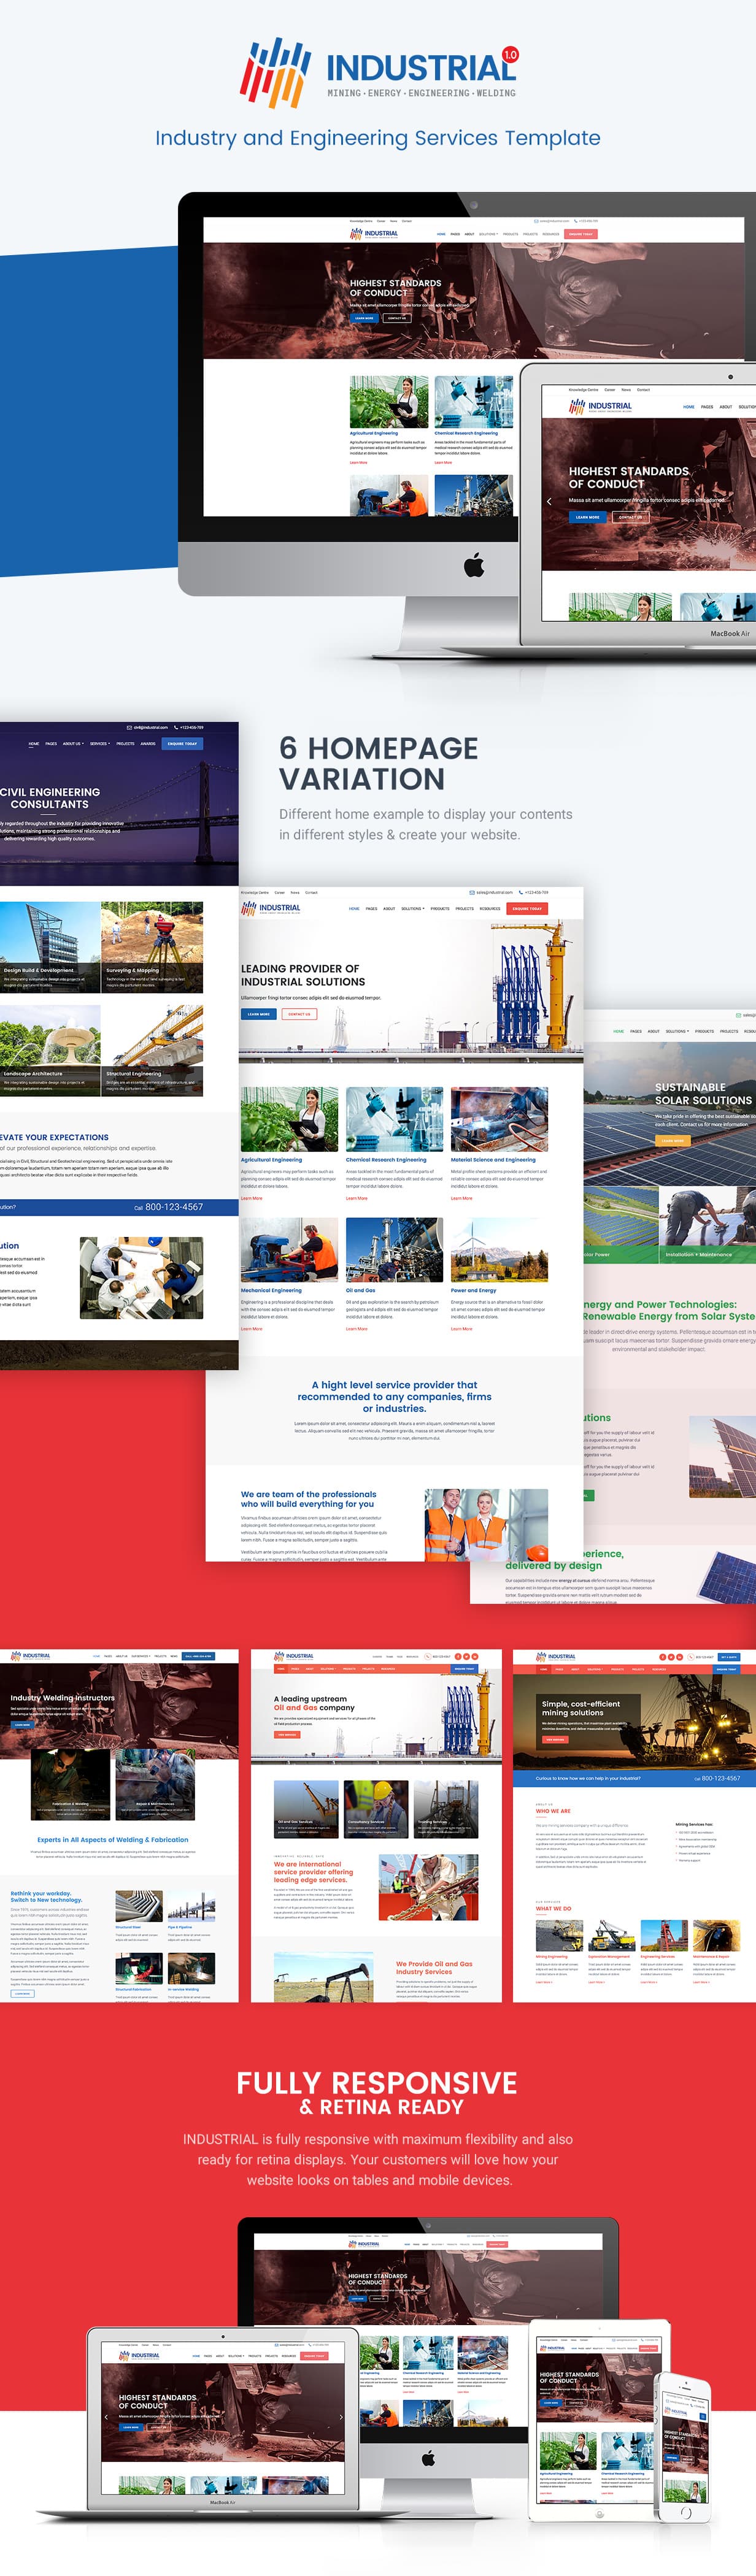Click Industry and Engineering Services Template tagline

[378, 138]
